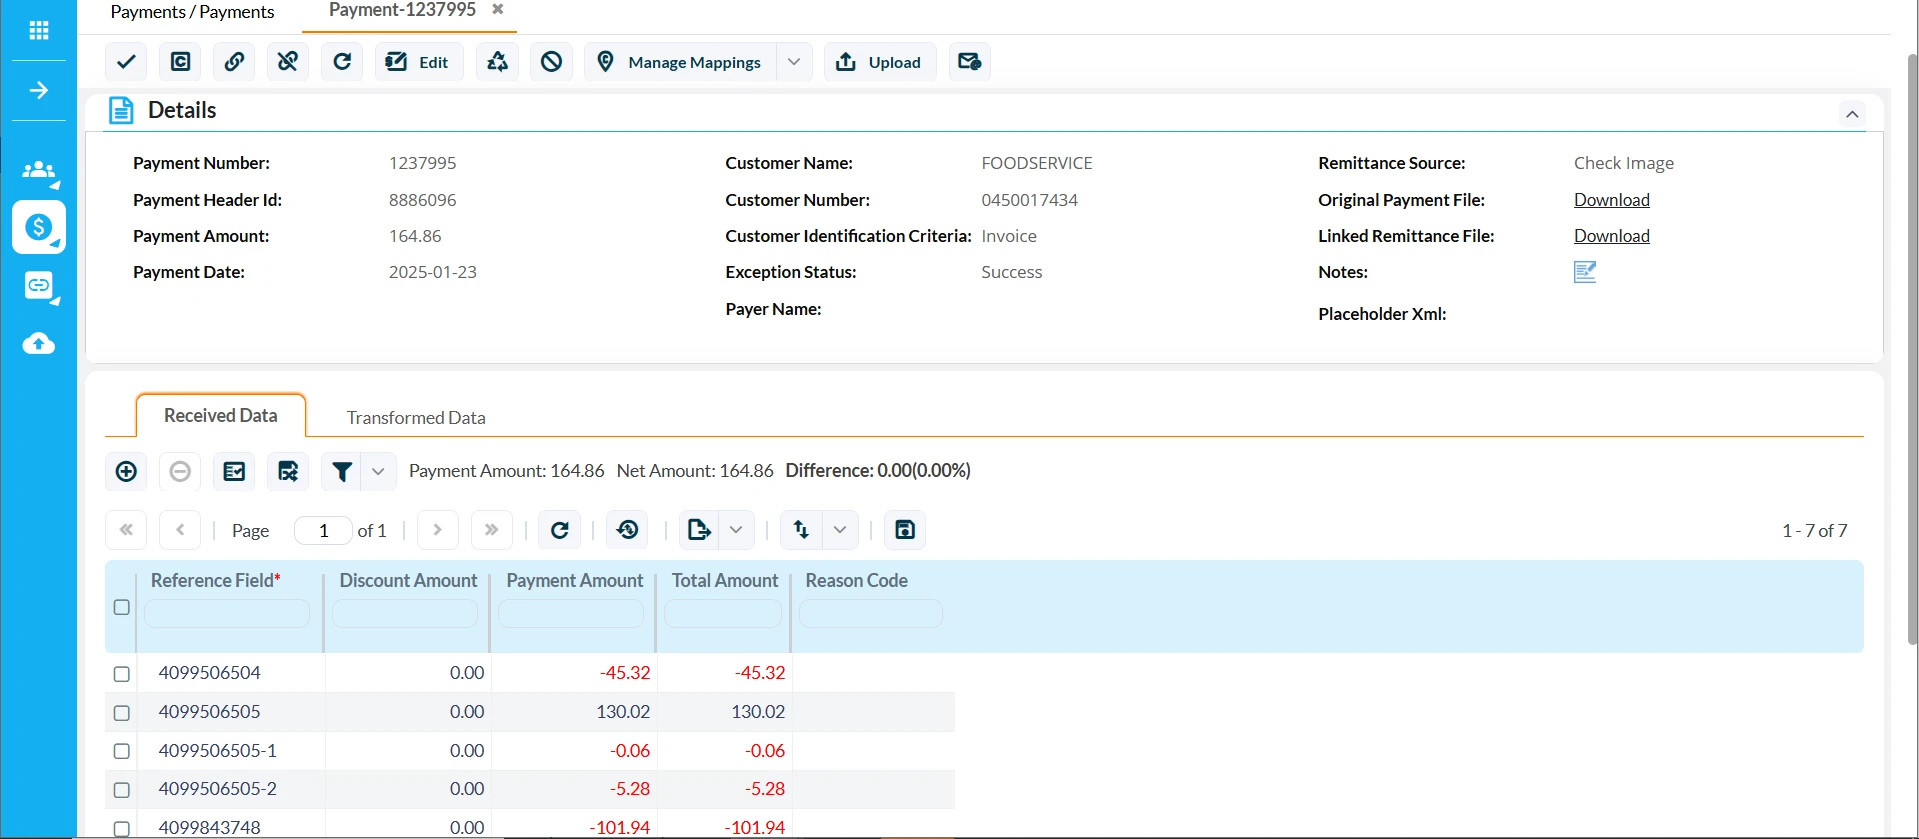Close the Payment-1237995 tab
1919x839 pixels.
click(497, 9)
